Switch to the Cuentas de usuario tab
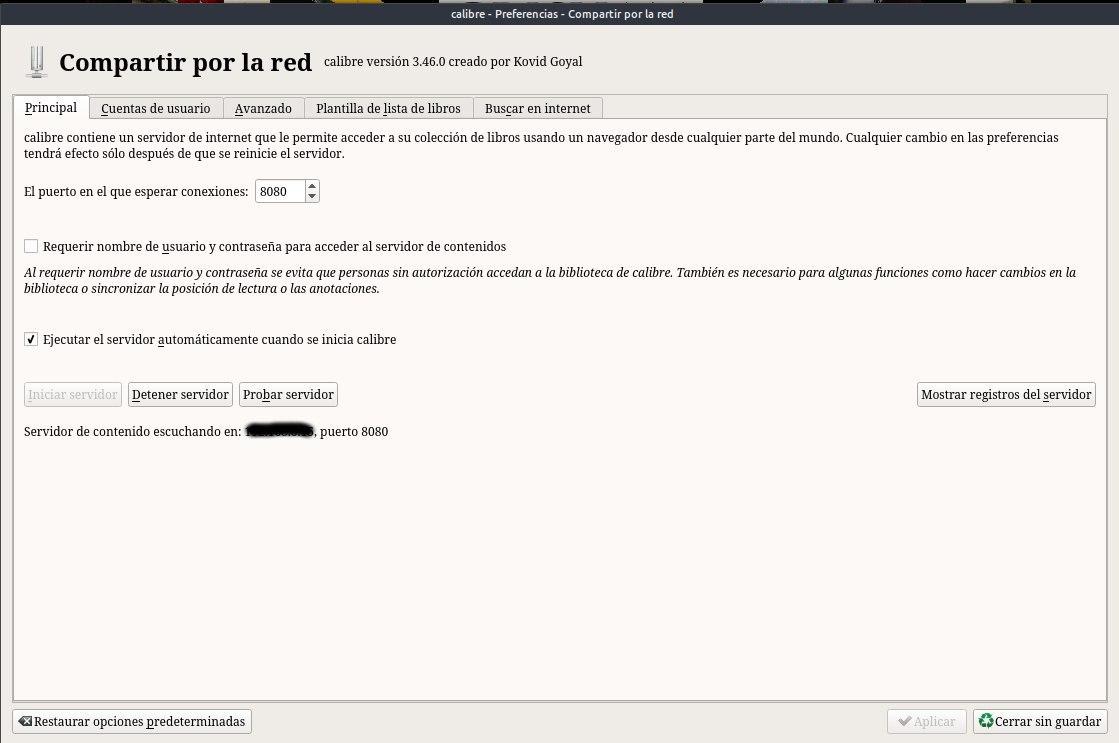 pyautogui.click(x=156, y=108)
